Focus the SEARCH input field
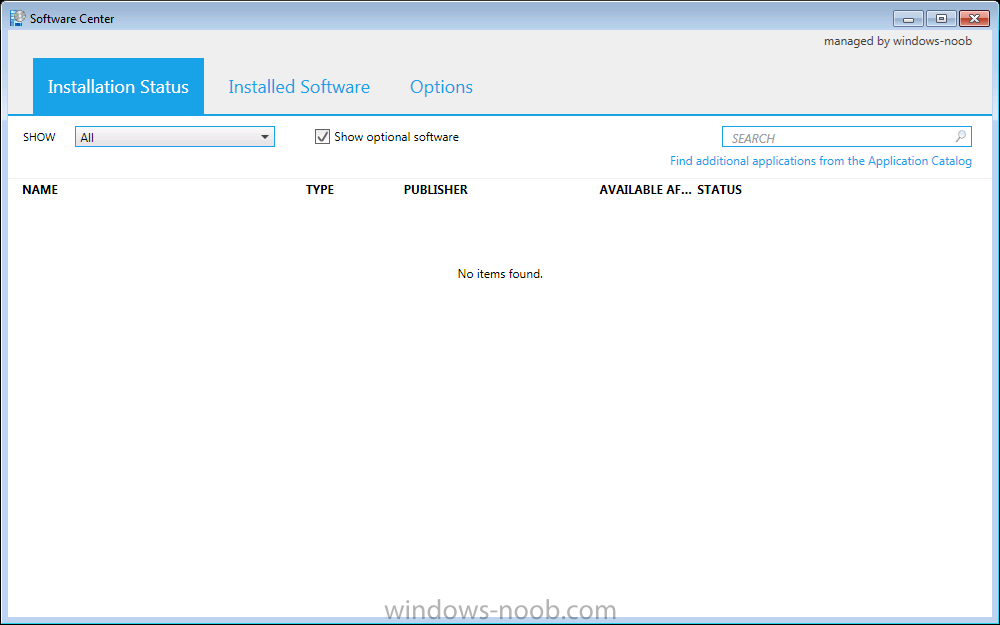This screenshot has width=1000, height=625. pos(846,137)
